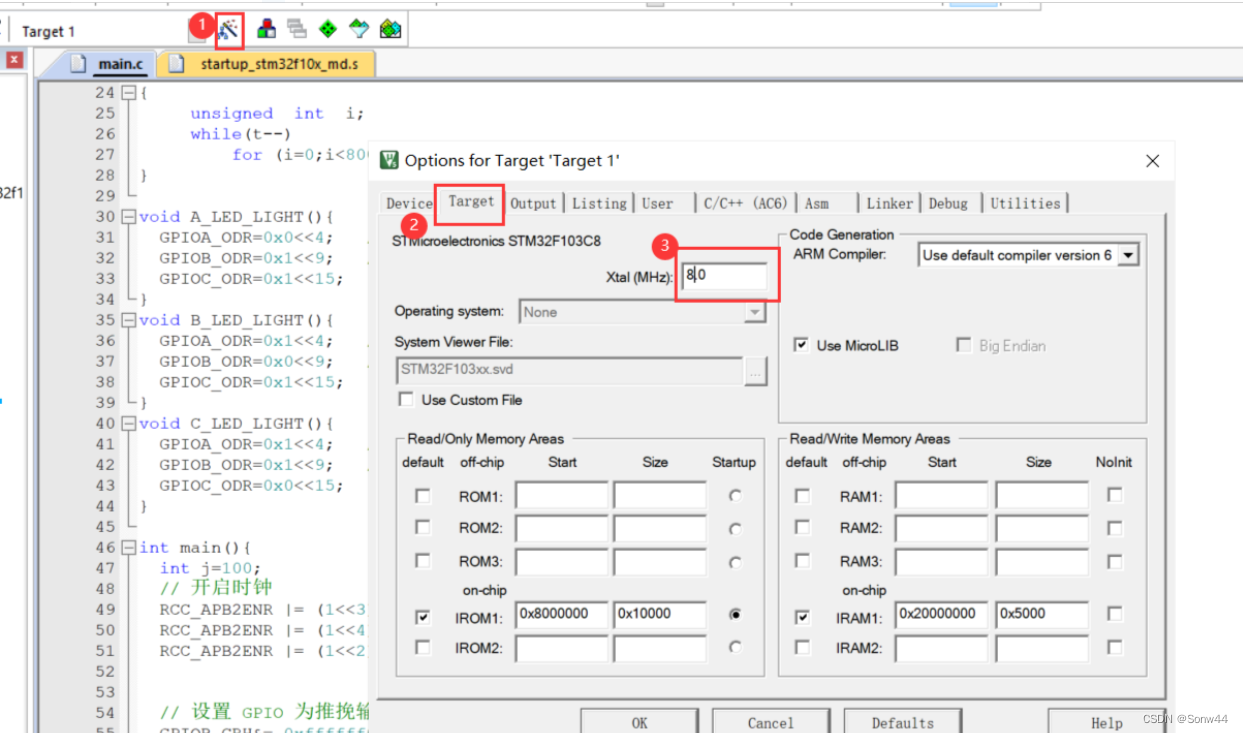Click Select Software Packs icon
1243x733 pixels.
[x=359, y=29]
